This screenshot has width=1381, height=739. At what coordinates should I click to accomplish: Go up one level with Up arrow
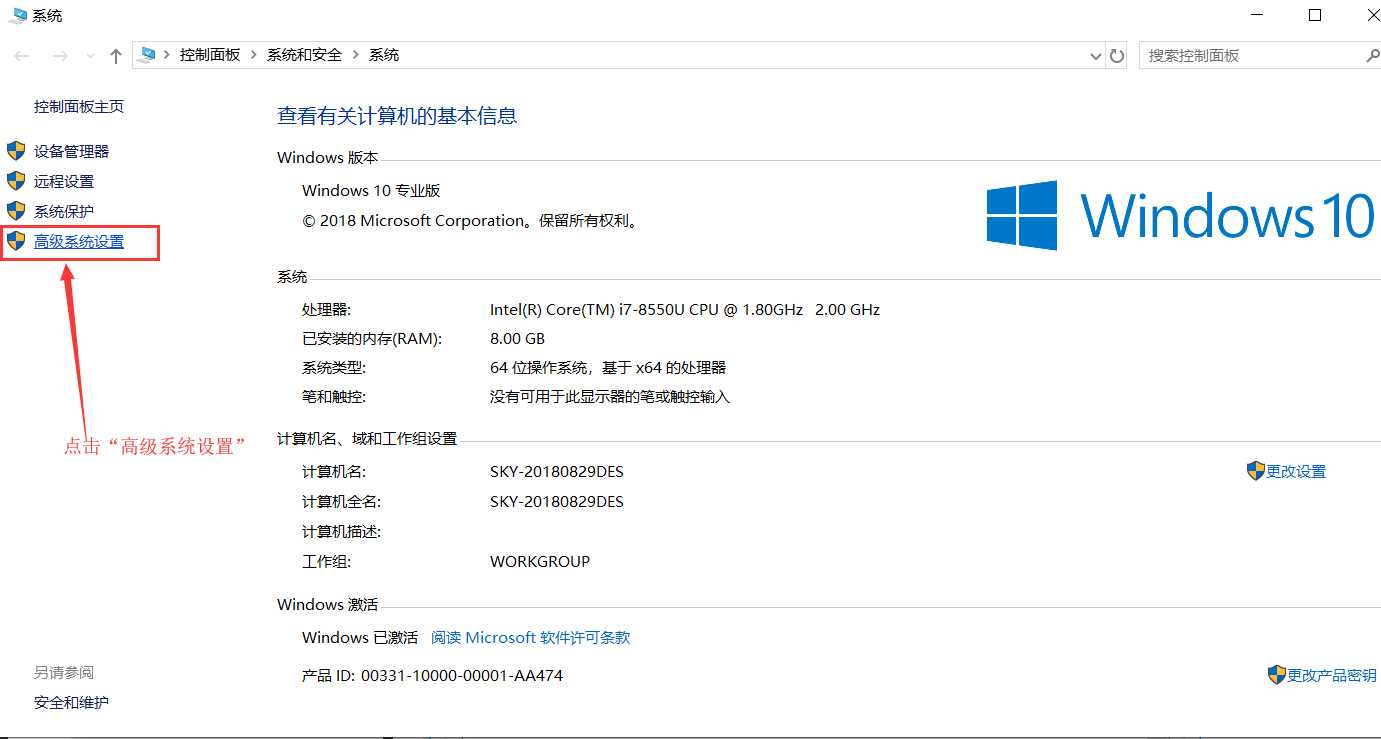[116, 56]
